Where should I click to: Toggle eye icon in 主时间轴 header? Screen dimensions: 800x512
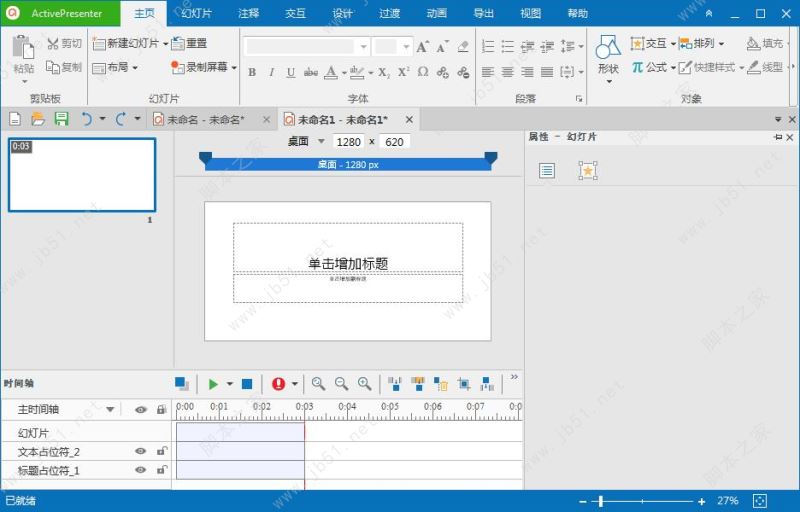tap(141, 409)
